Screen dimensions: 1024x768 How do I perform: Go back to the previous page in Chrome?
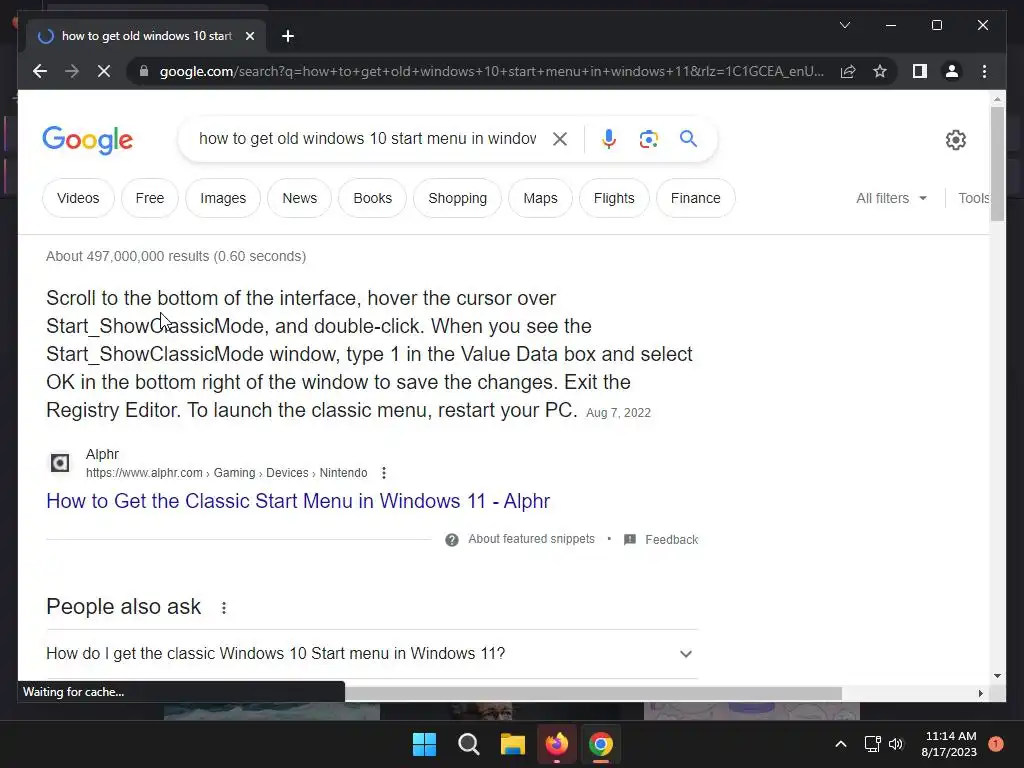click(x=40, y=71)
